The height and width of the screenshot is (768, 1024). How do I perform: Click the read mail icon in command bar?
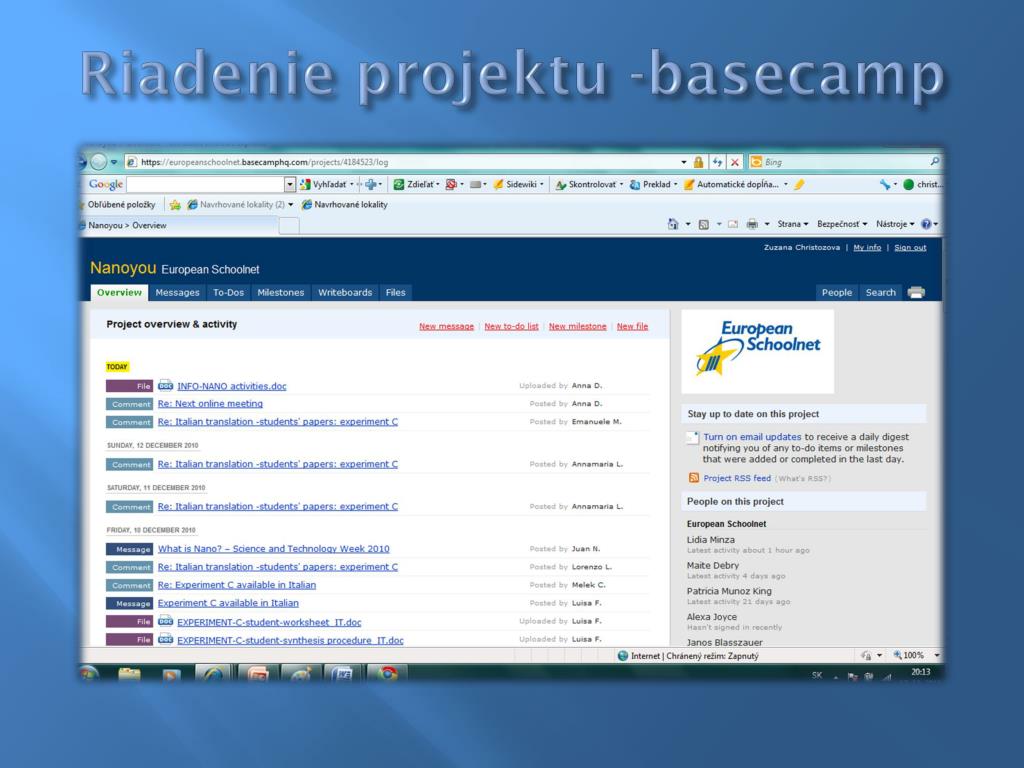733,225
